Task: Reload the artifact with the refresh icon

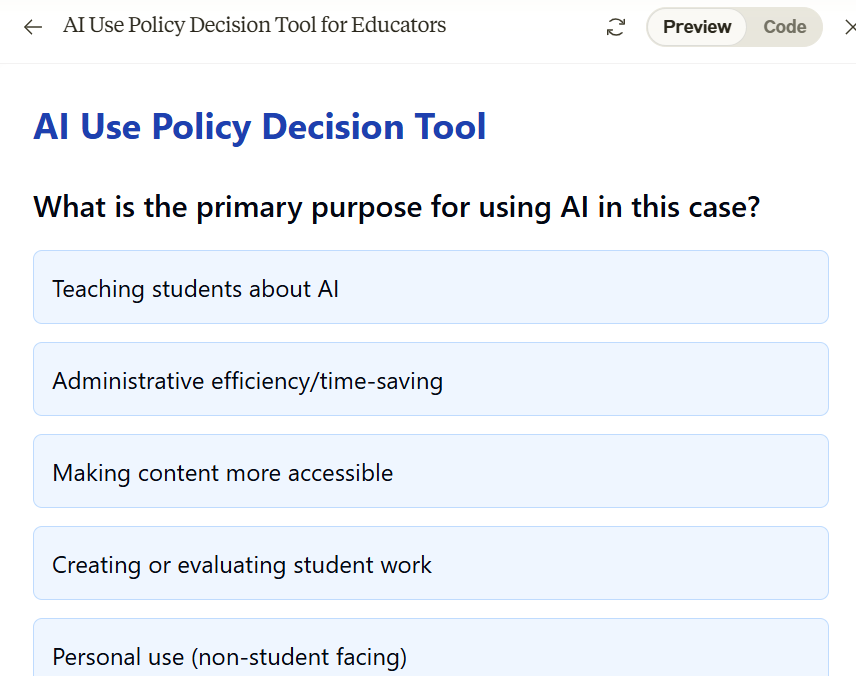Action: point(616,27)
